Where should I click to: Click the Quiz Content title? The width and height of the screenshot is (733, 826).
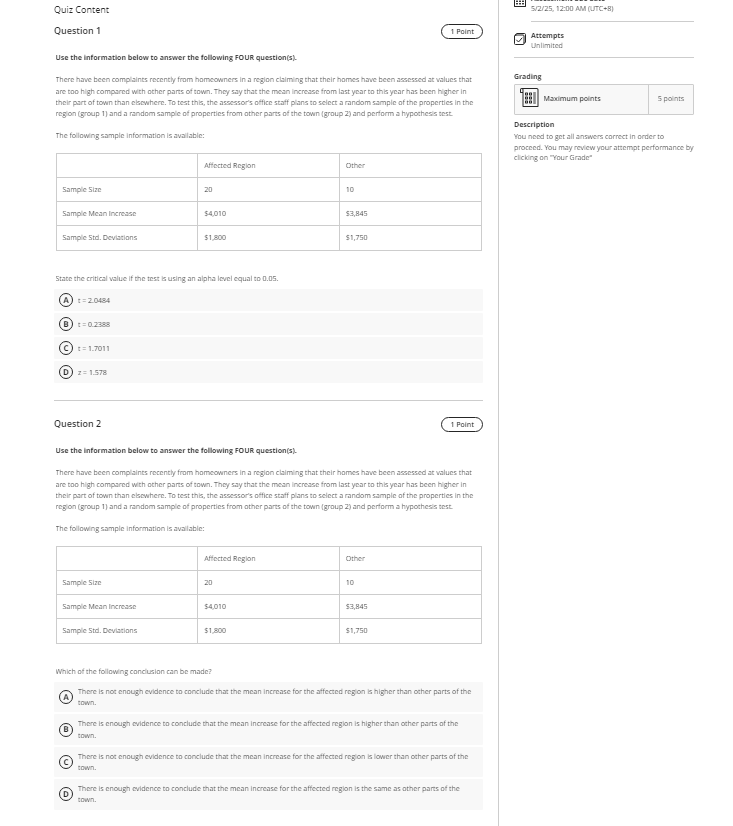tap(82, 10)
